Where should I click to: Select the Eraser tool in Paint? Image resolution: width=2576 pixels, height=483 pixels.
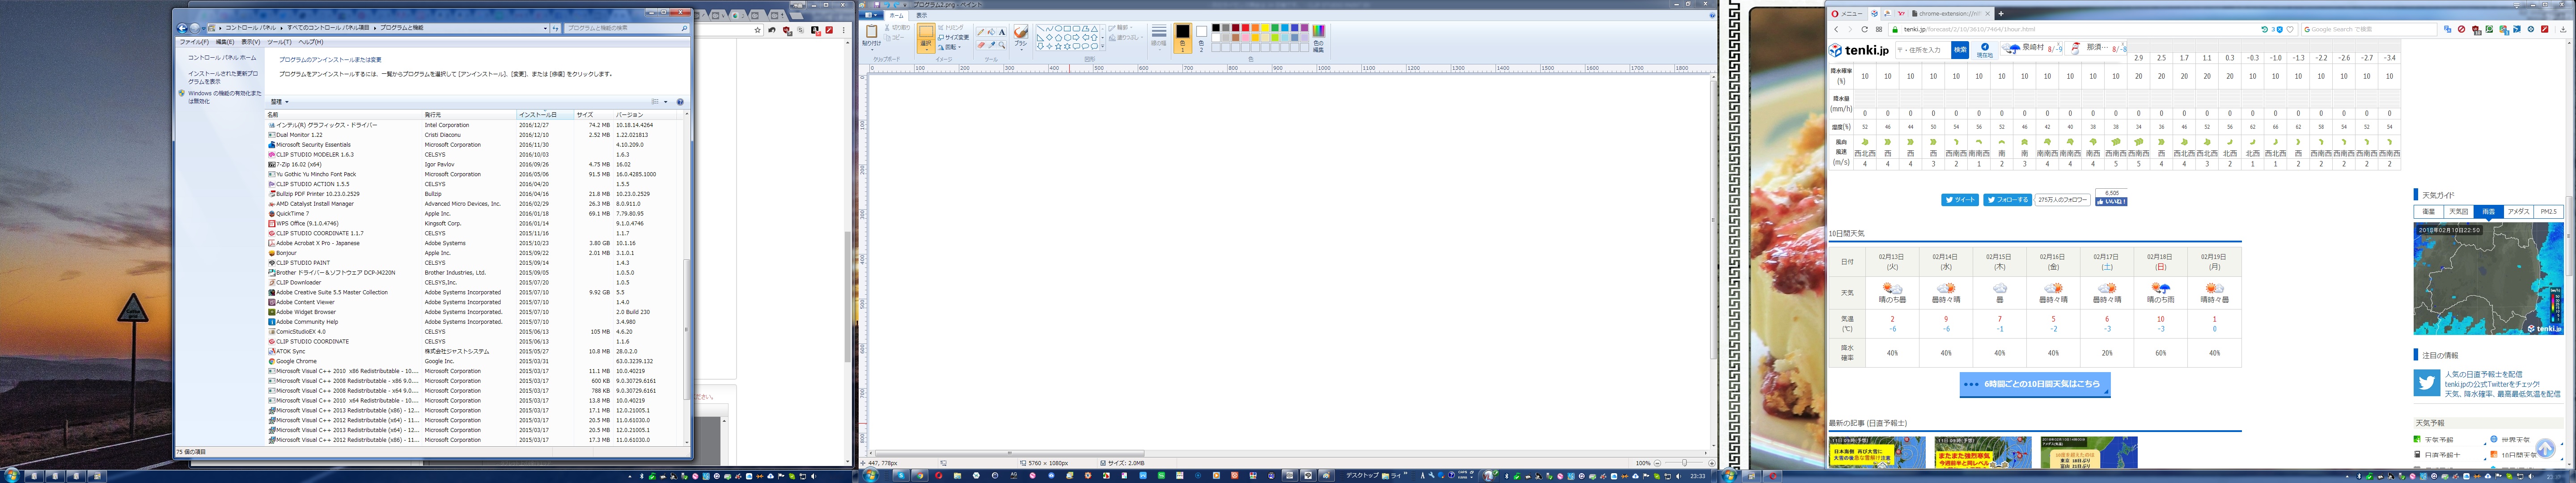981,45
